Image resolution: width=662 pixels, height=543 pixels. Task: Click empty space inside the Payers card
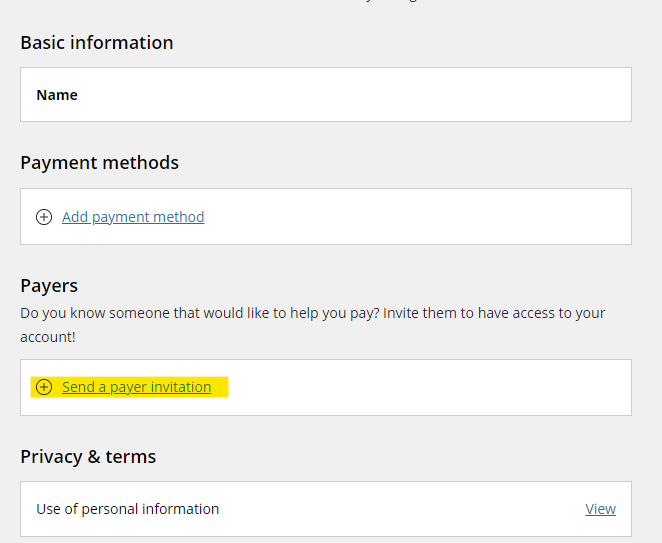point(426,388)
